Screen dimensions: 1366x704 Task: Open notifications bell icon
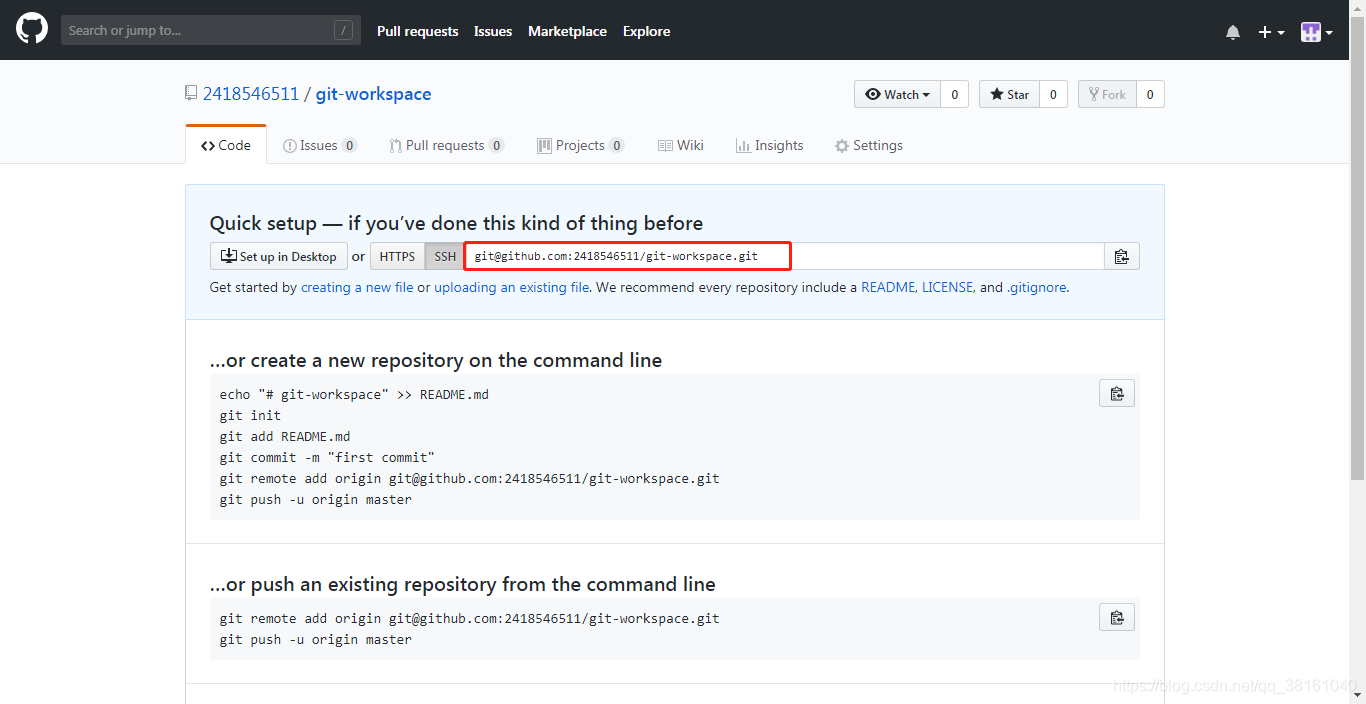tap(1233, 32)
